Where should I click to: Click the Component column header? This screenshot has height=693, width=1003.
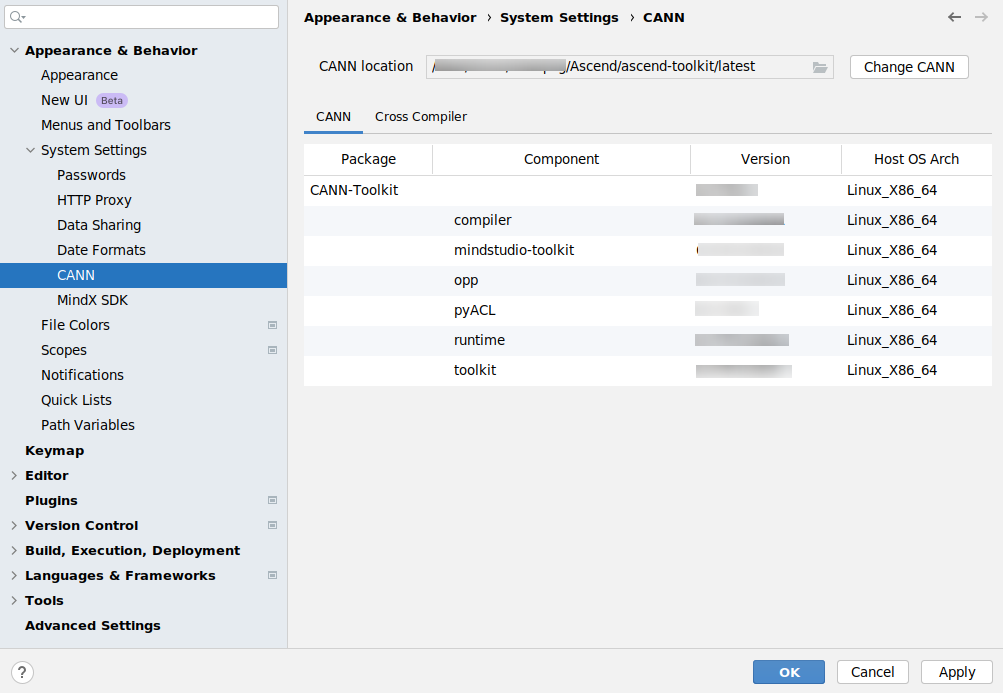pos(562,159)
